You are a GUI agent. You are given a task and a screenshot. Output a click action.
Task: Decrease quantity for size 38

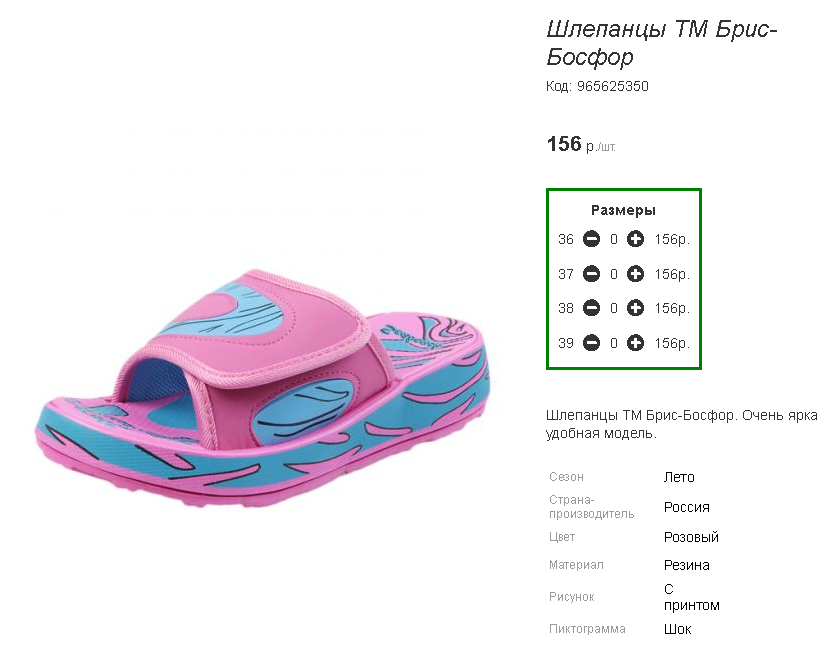pos(592,308)
